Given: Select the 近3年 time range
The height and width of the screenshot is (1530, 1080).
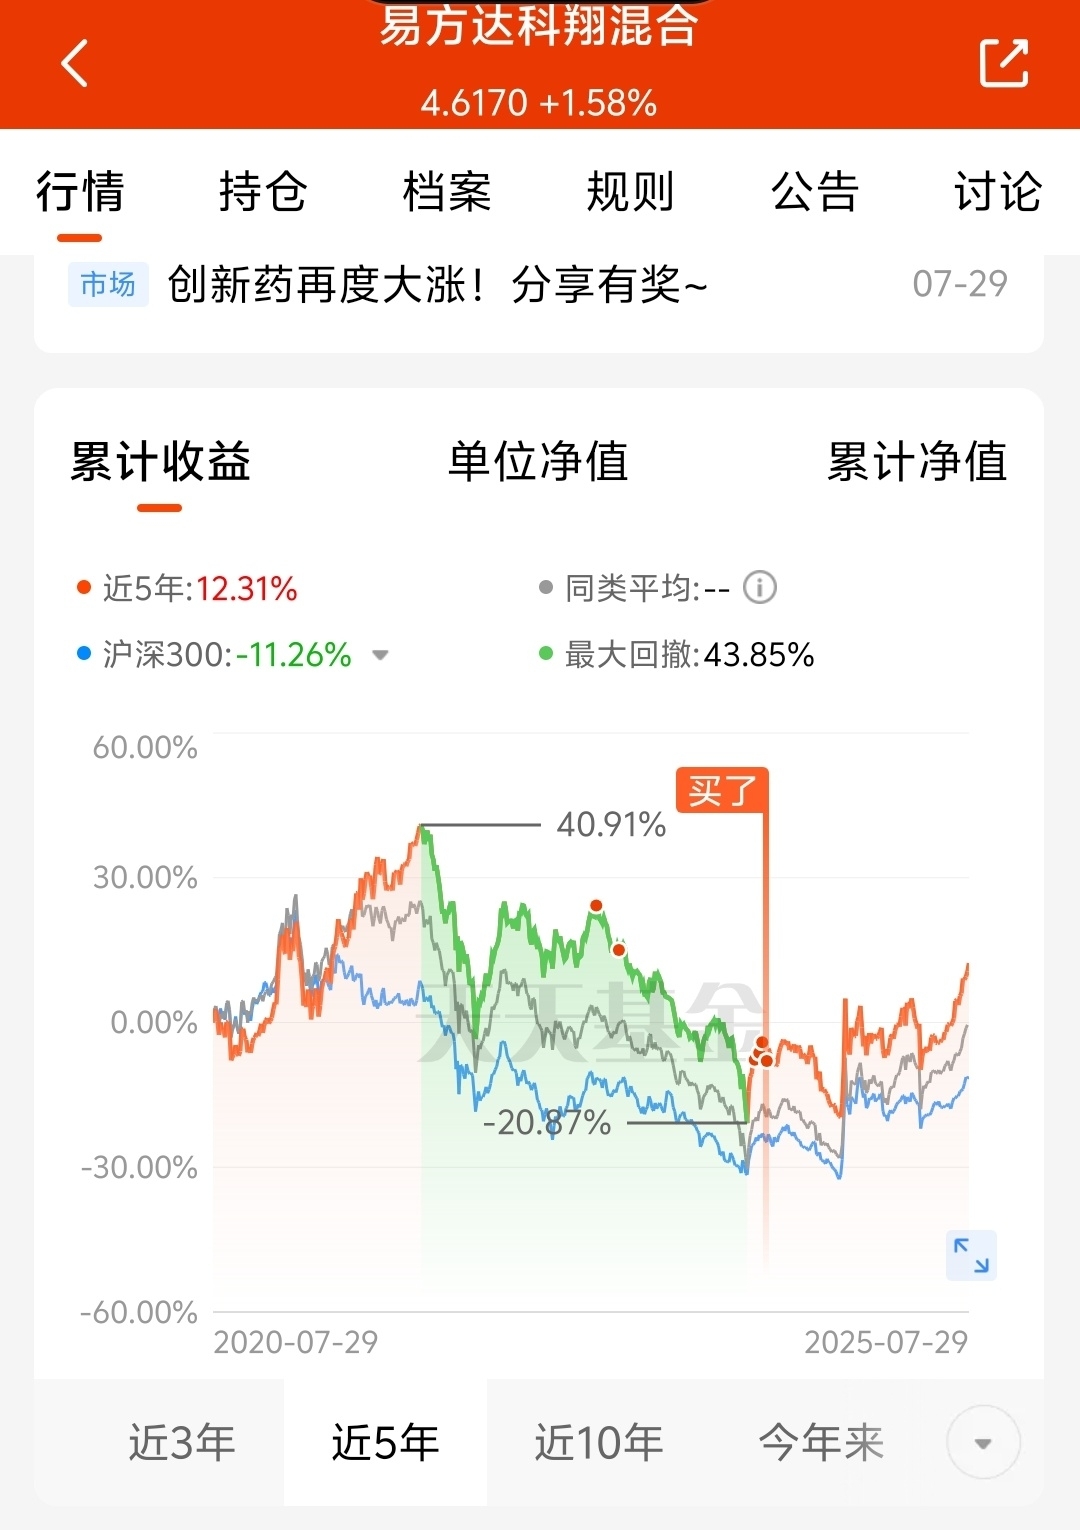Looking at the screenshot, I should [182, 1443].
